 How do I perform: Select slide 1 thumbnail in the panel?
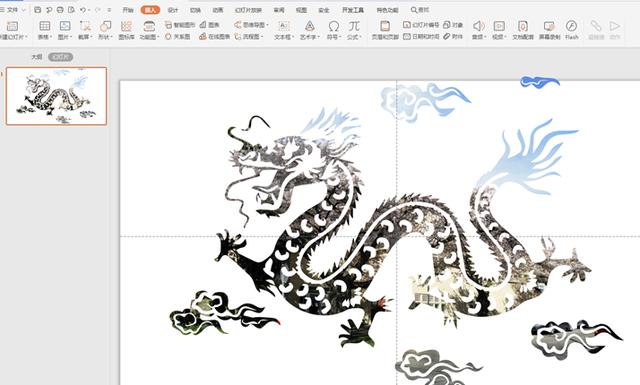point(56,96)
